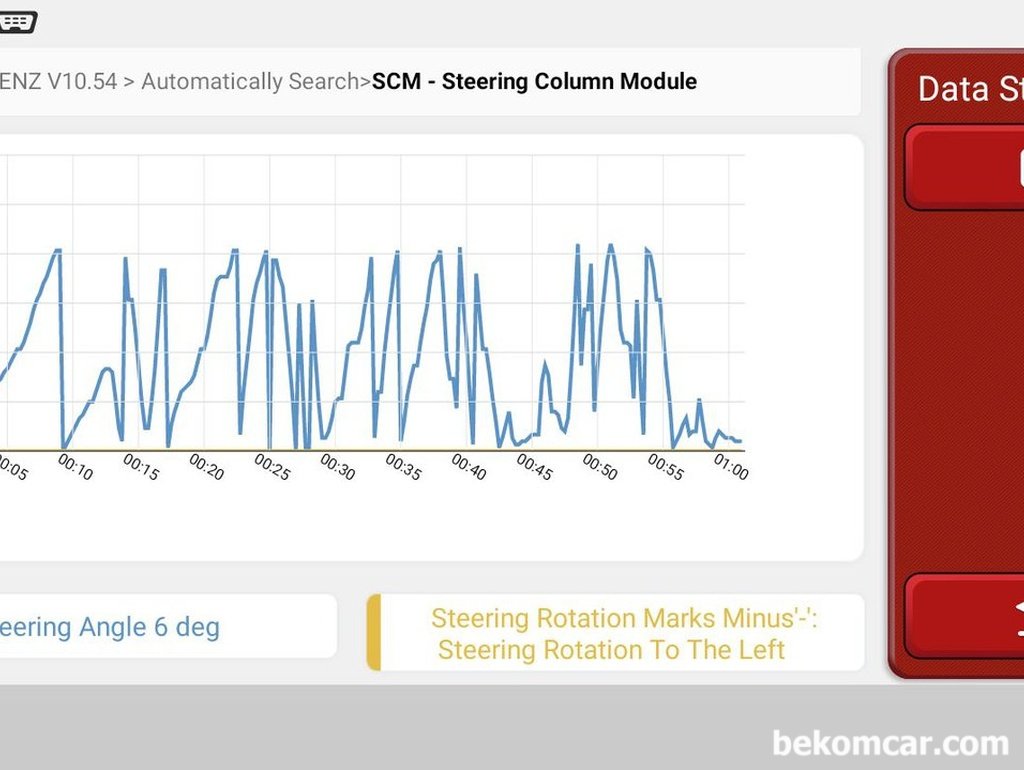Tap the 00:45 tick label

(534, 467)
